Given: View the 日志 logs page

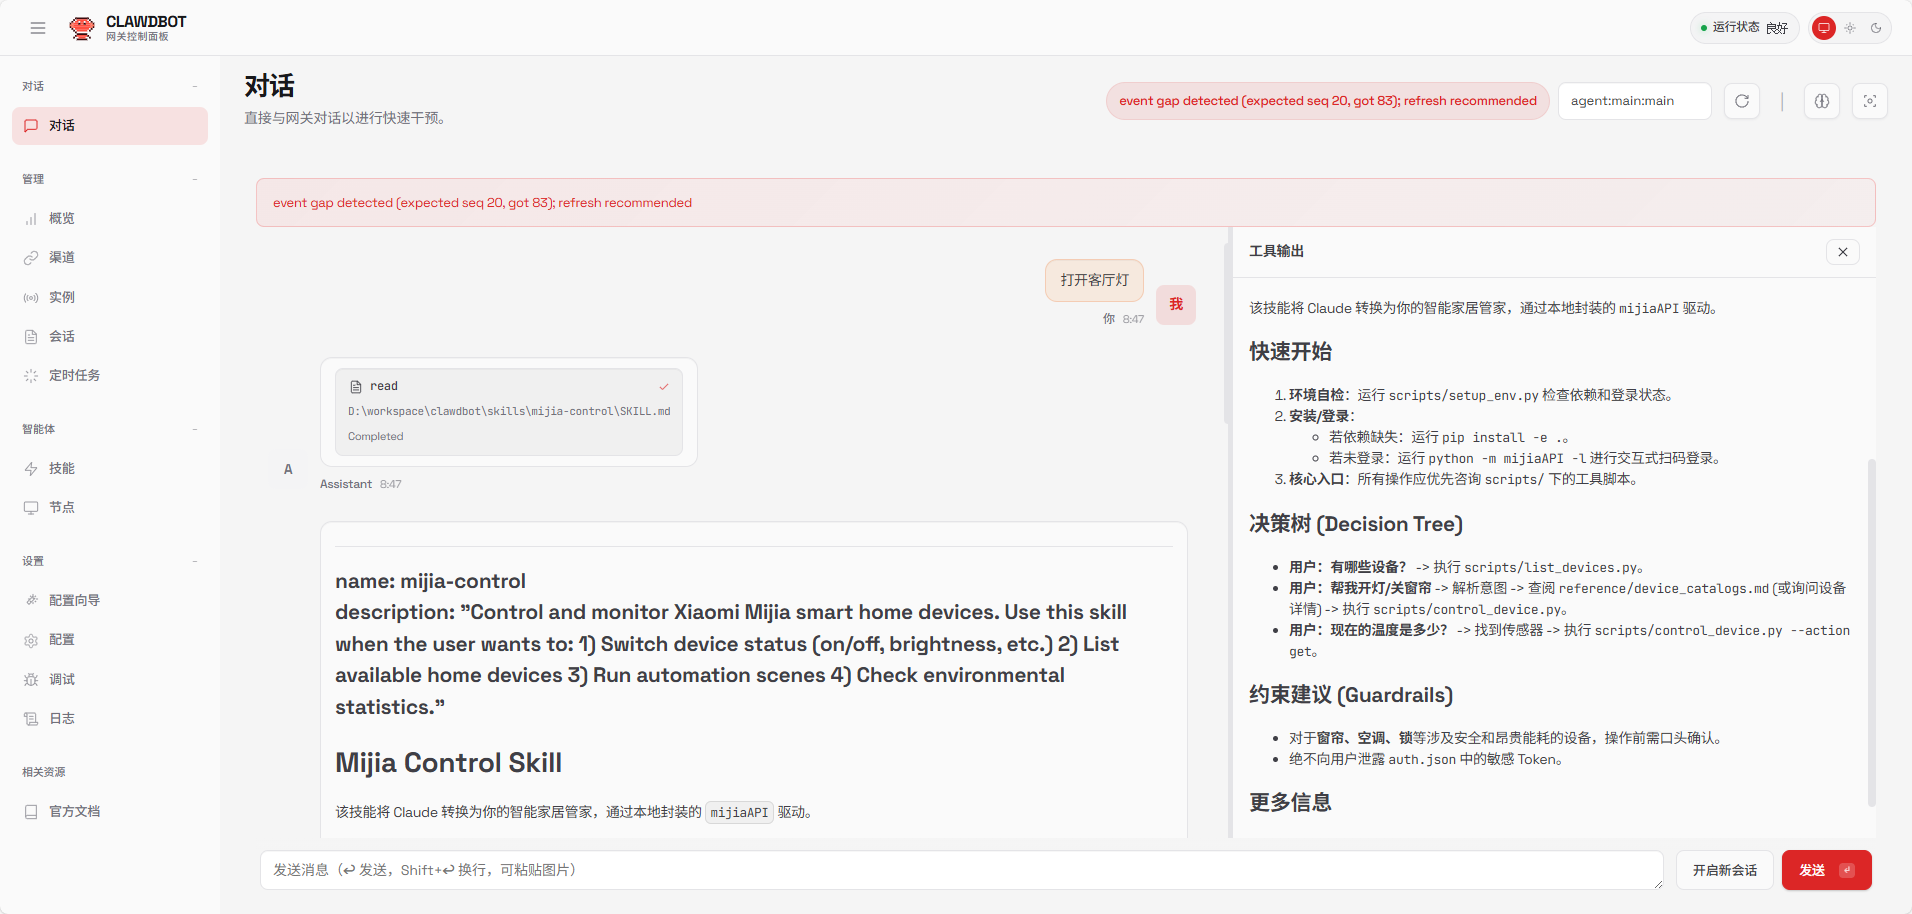Looking at the screenshot, I should coord(60,718).
